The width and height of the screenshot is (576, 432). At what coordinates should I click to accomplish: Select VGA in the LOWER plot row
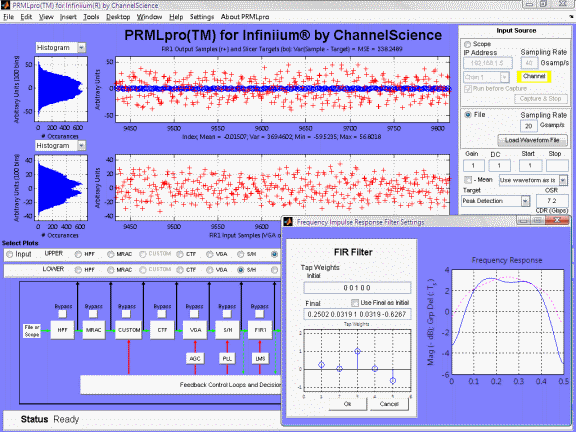coord(209,270)
